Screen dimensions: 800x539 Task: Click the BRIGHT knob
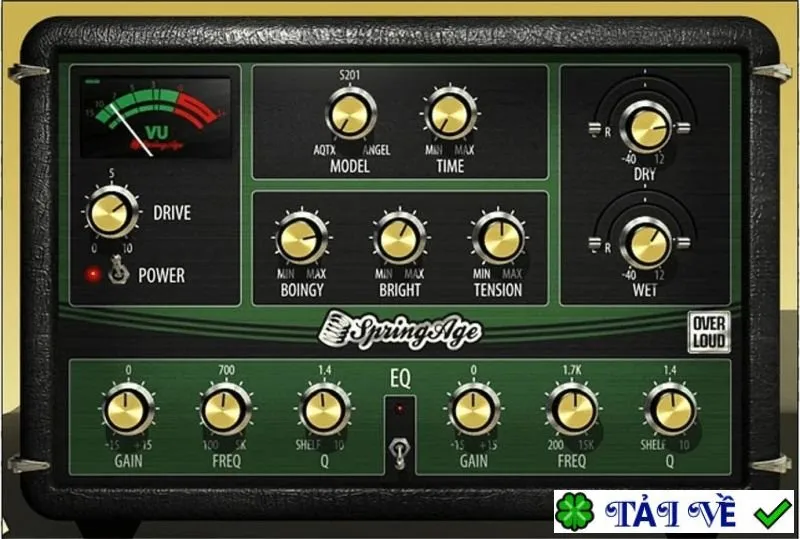click(399, 237)
